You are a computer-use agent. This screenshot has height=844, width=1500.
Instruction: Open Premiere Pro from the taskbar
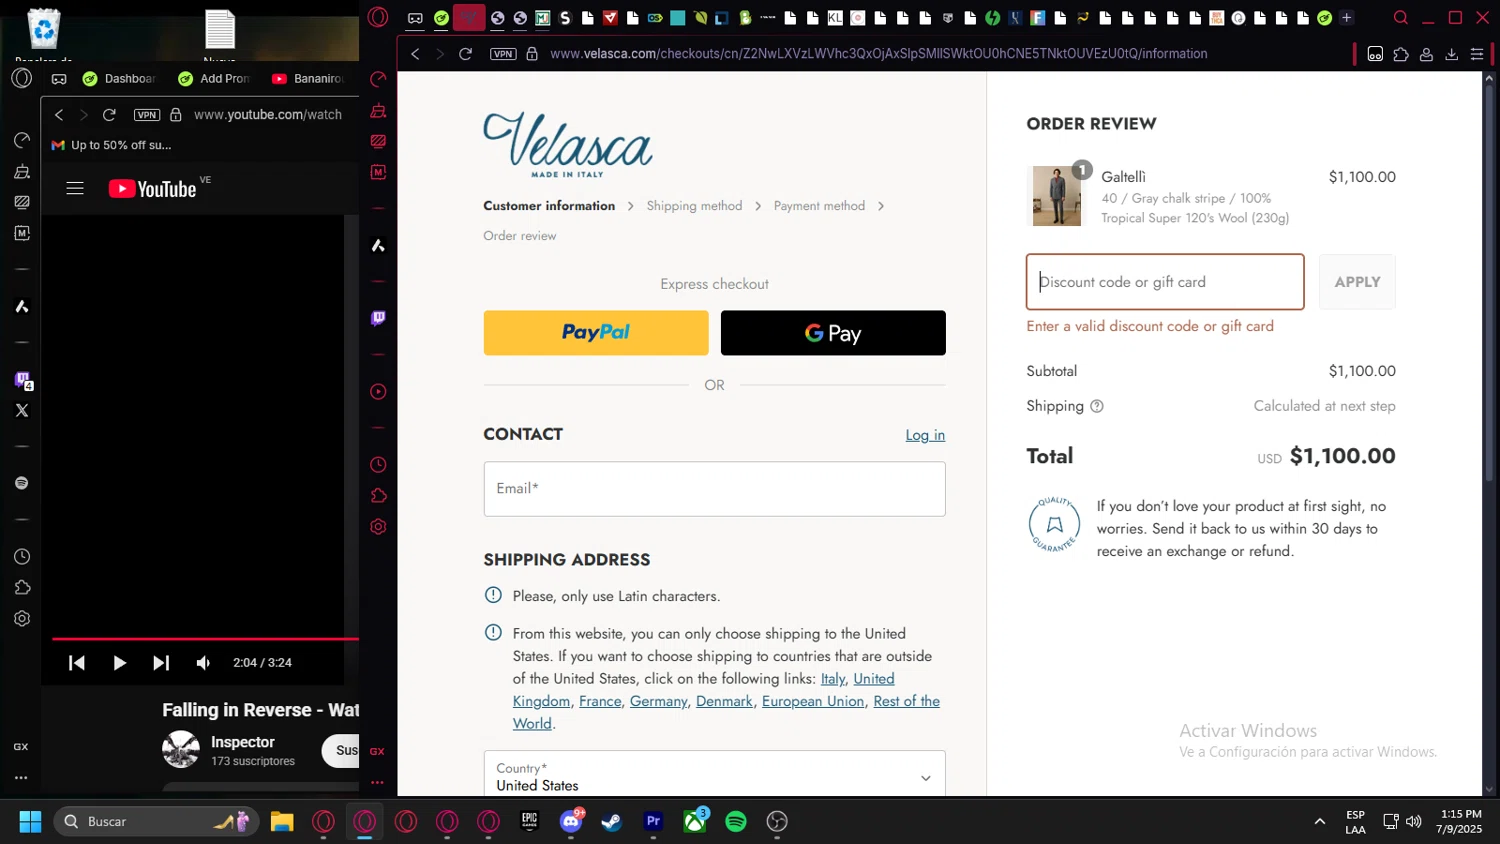(653, 822)
